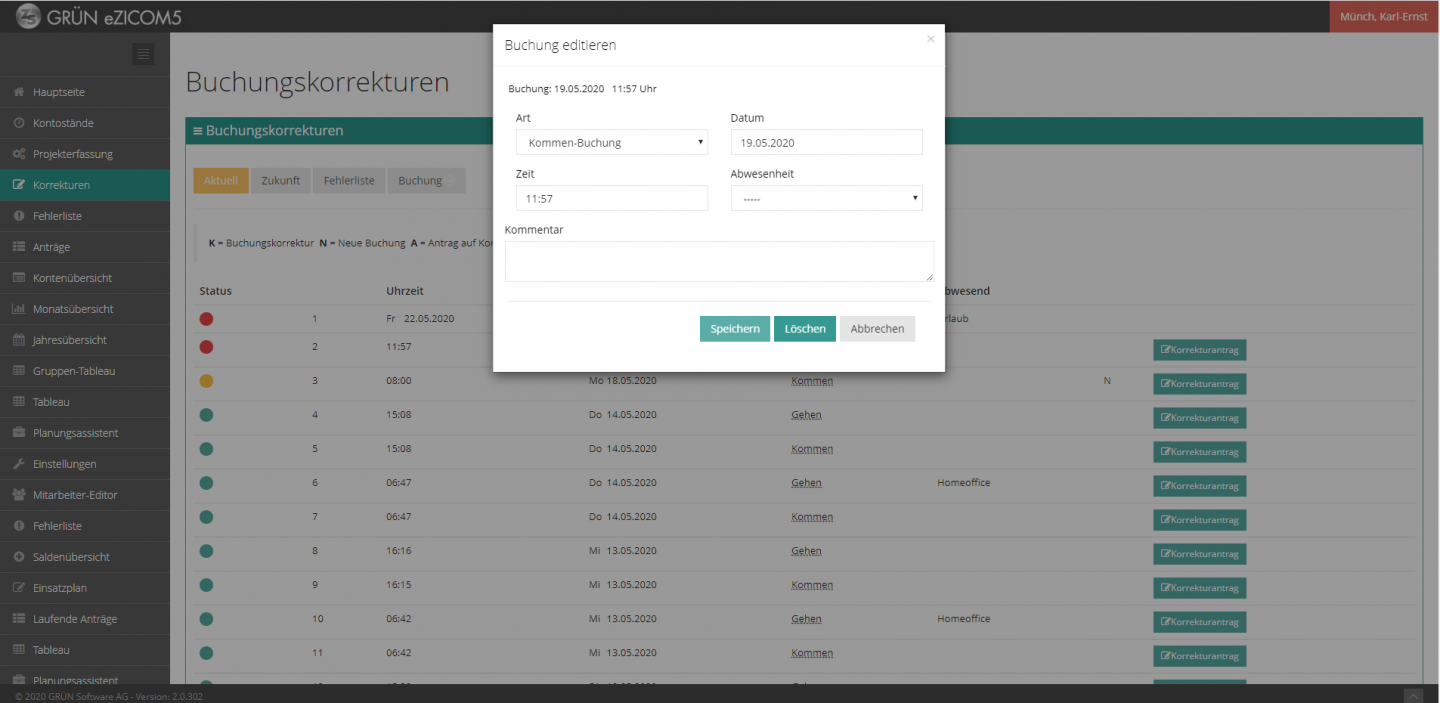Open the Kommen link in row 3

coord(811,381)
